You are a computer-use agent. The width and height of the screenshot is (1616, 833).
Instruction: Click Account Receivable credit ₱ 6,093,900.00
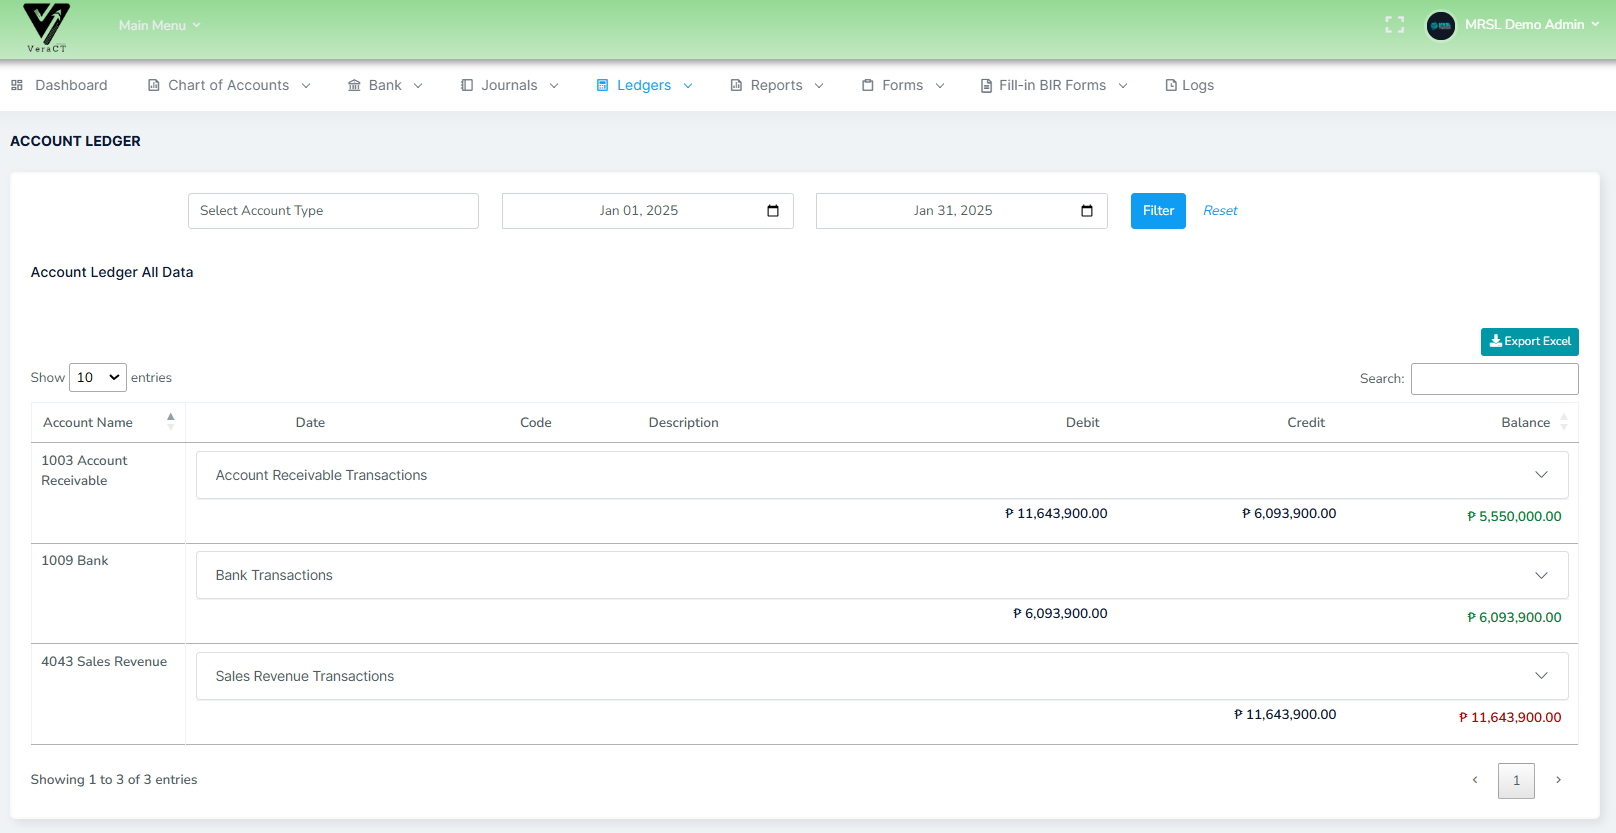coord(1289,514)
